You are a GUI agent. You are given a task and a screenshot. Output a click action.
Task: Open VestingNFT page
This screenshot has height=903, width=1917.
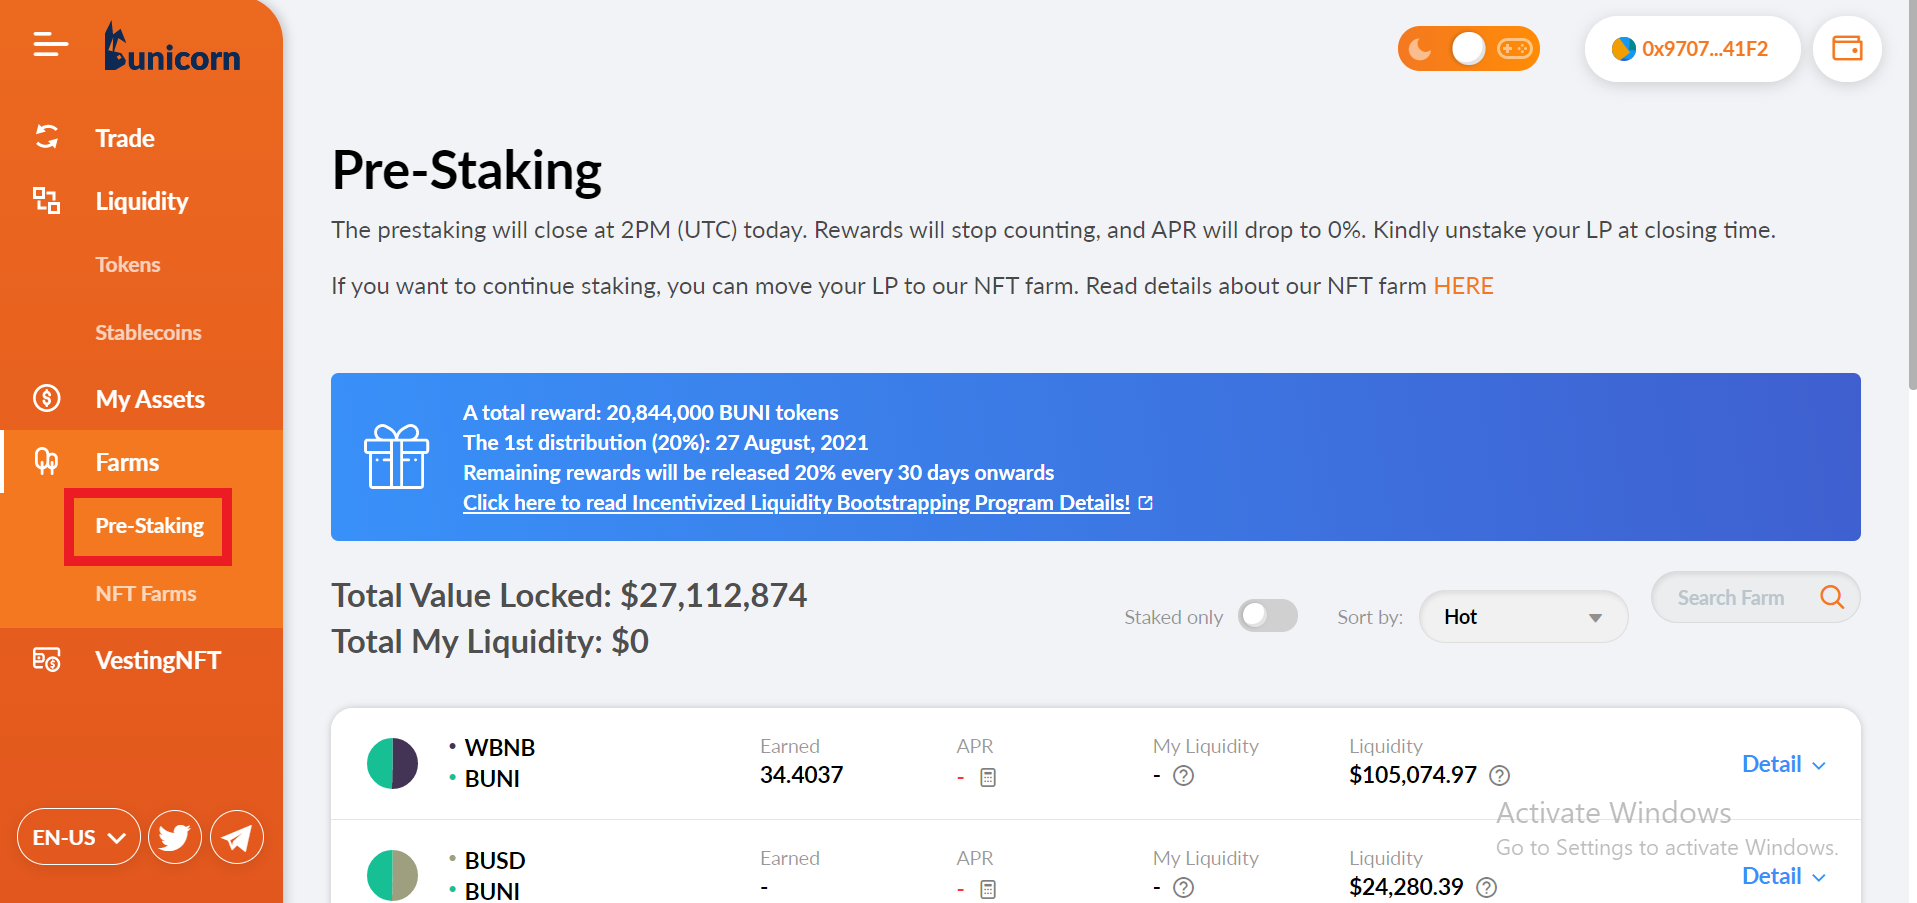coord(158,660)
